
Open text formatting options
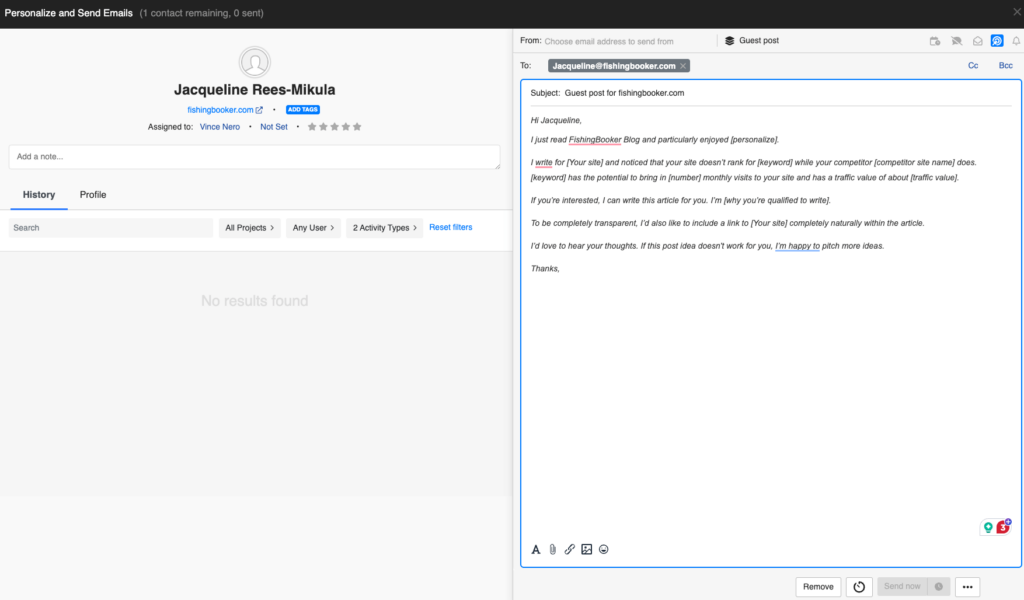pos(535,549)
